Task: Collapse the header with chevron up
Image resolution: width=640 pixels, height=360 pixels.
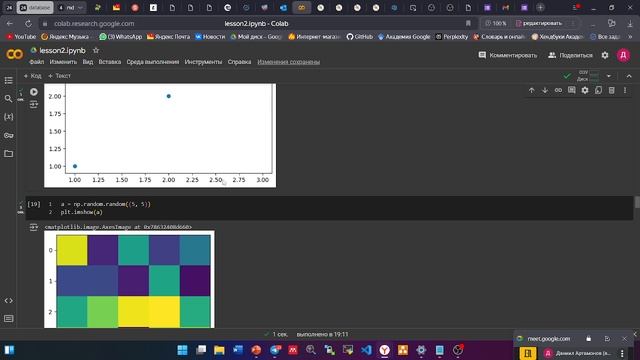Action: [629, 76]
